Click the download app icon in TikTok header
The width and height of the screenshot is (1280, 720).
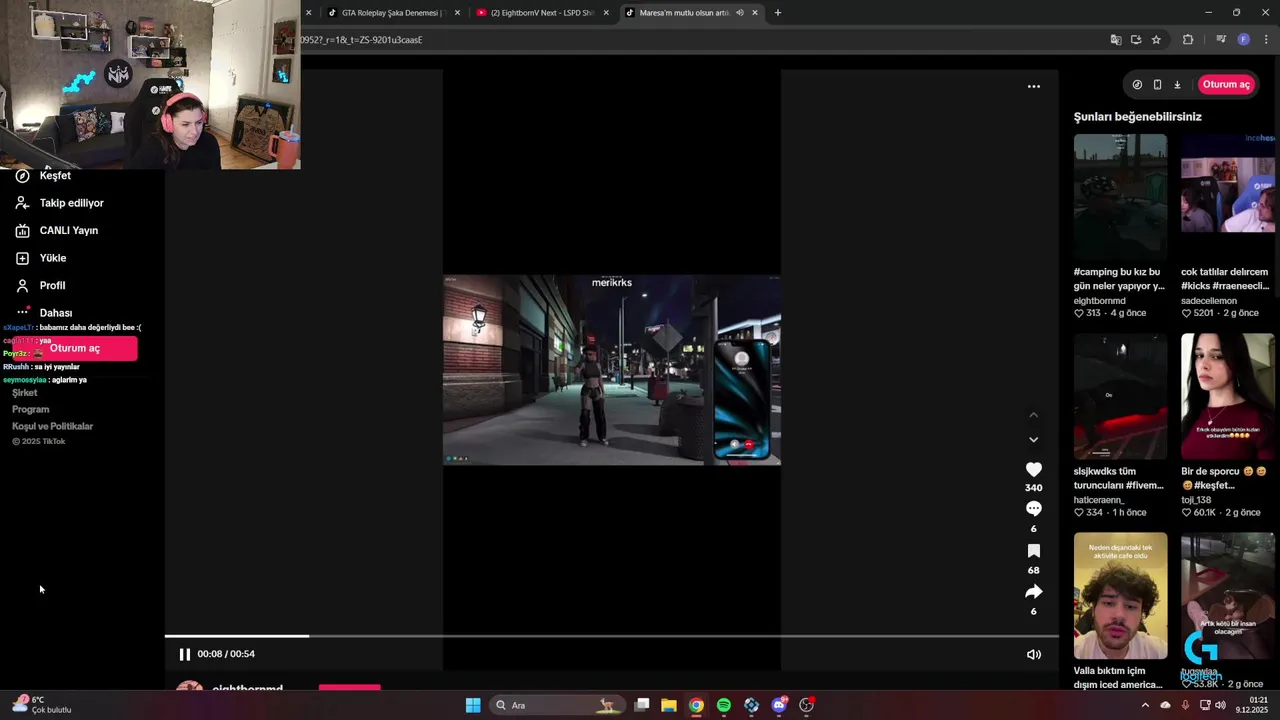pyautogui.click(x=1177, y=85)
